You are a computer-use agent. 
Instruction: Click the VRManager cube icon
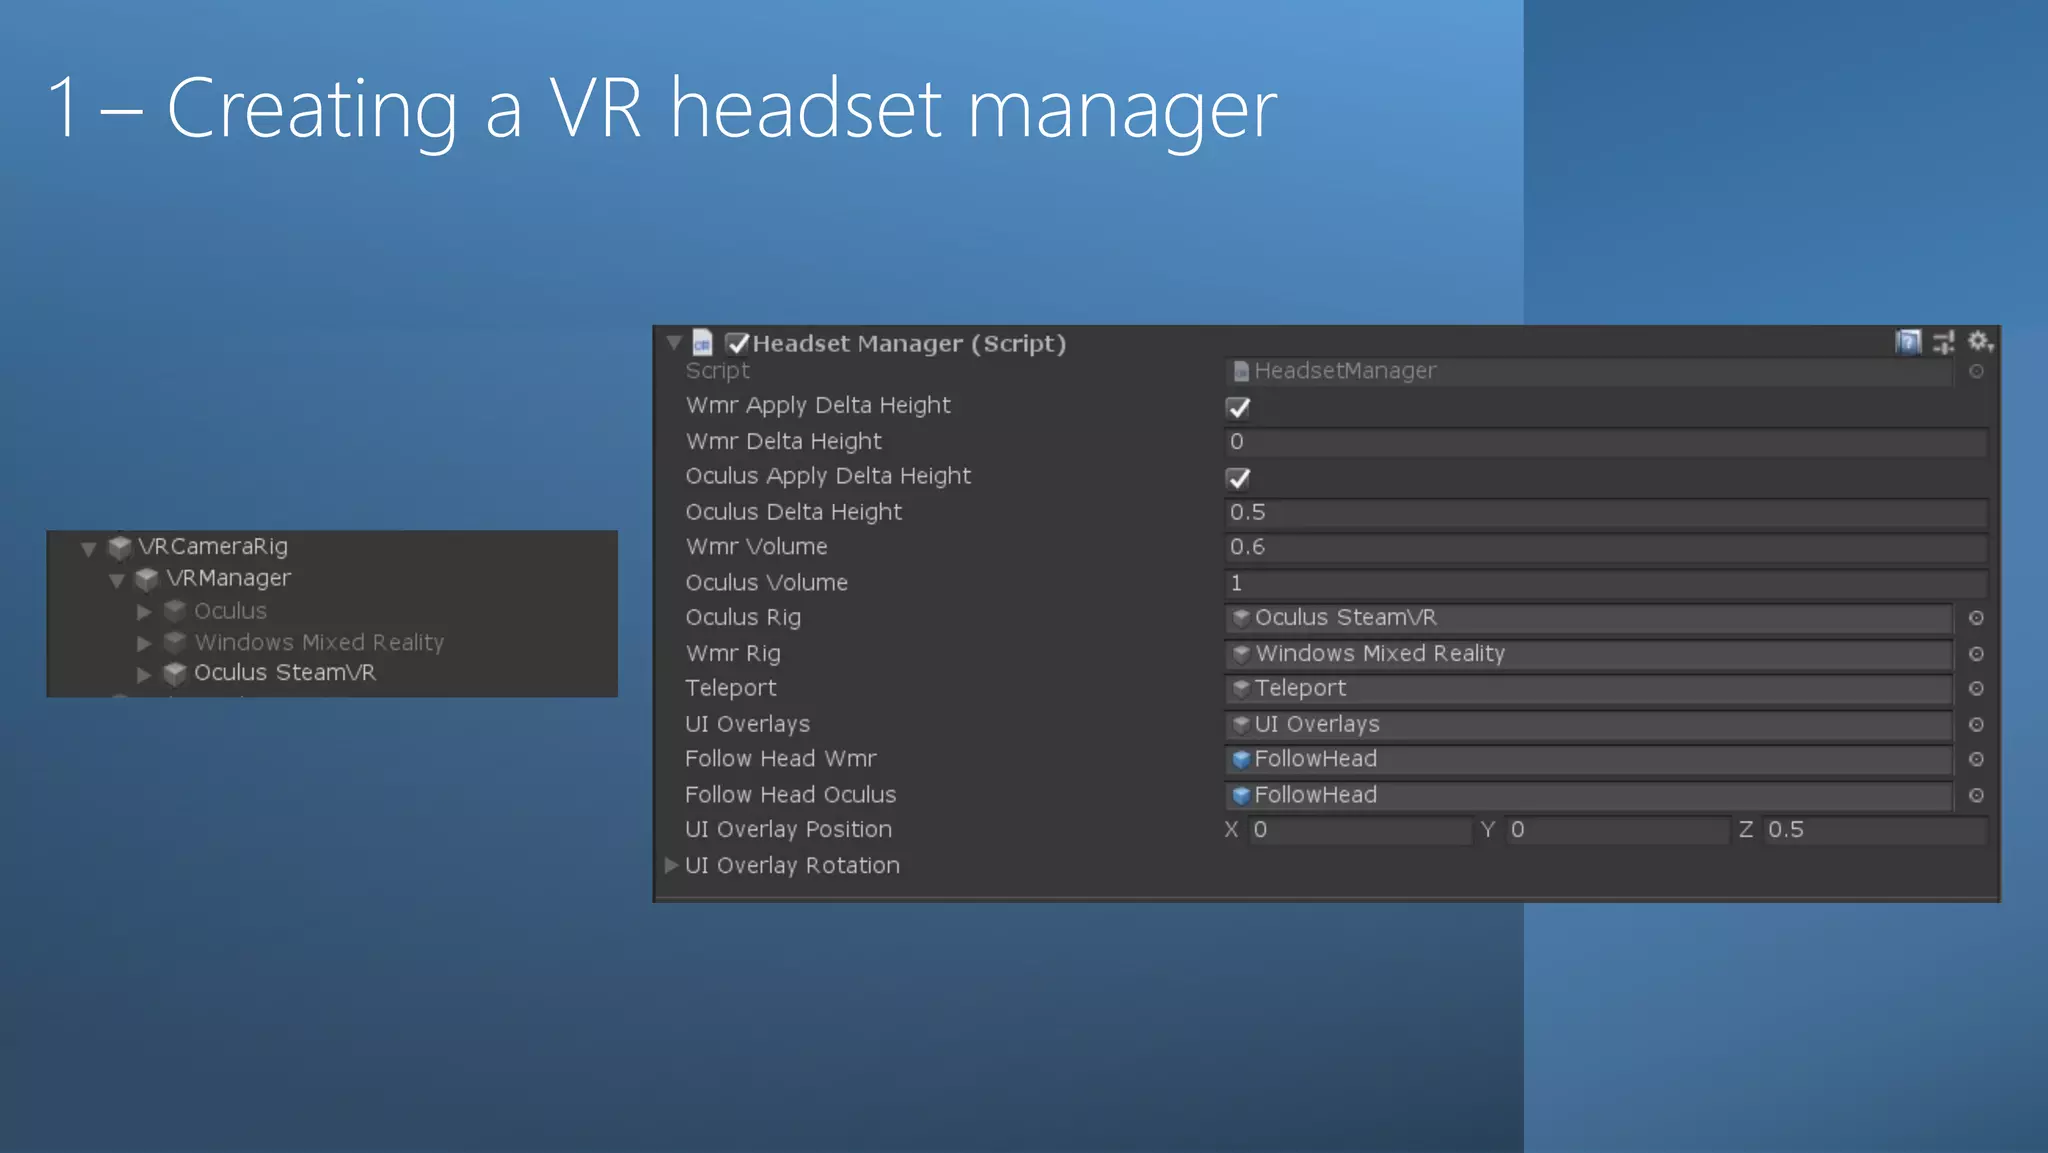pos(147,579)
